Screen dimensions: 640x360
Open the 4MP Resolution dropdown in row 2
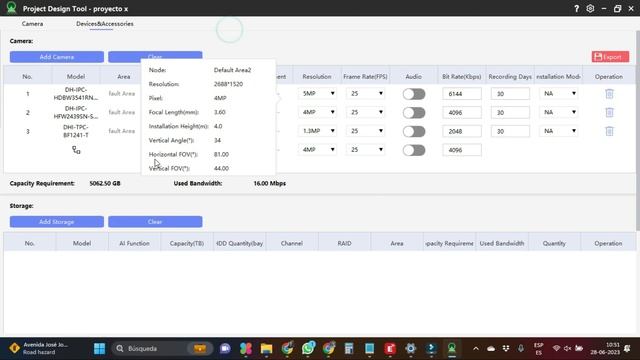click(317, 112)
